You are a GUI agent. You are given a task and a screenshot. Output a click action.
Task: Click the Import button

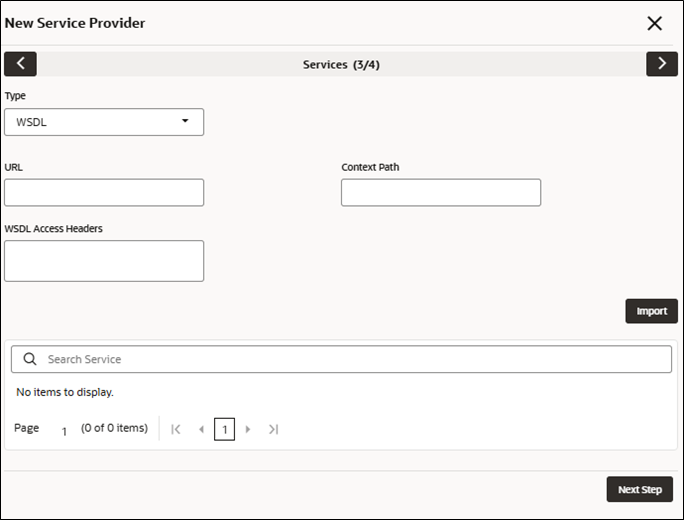click(651, 311)
